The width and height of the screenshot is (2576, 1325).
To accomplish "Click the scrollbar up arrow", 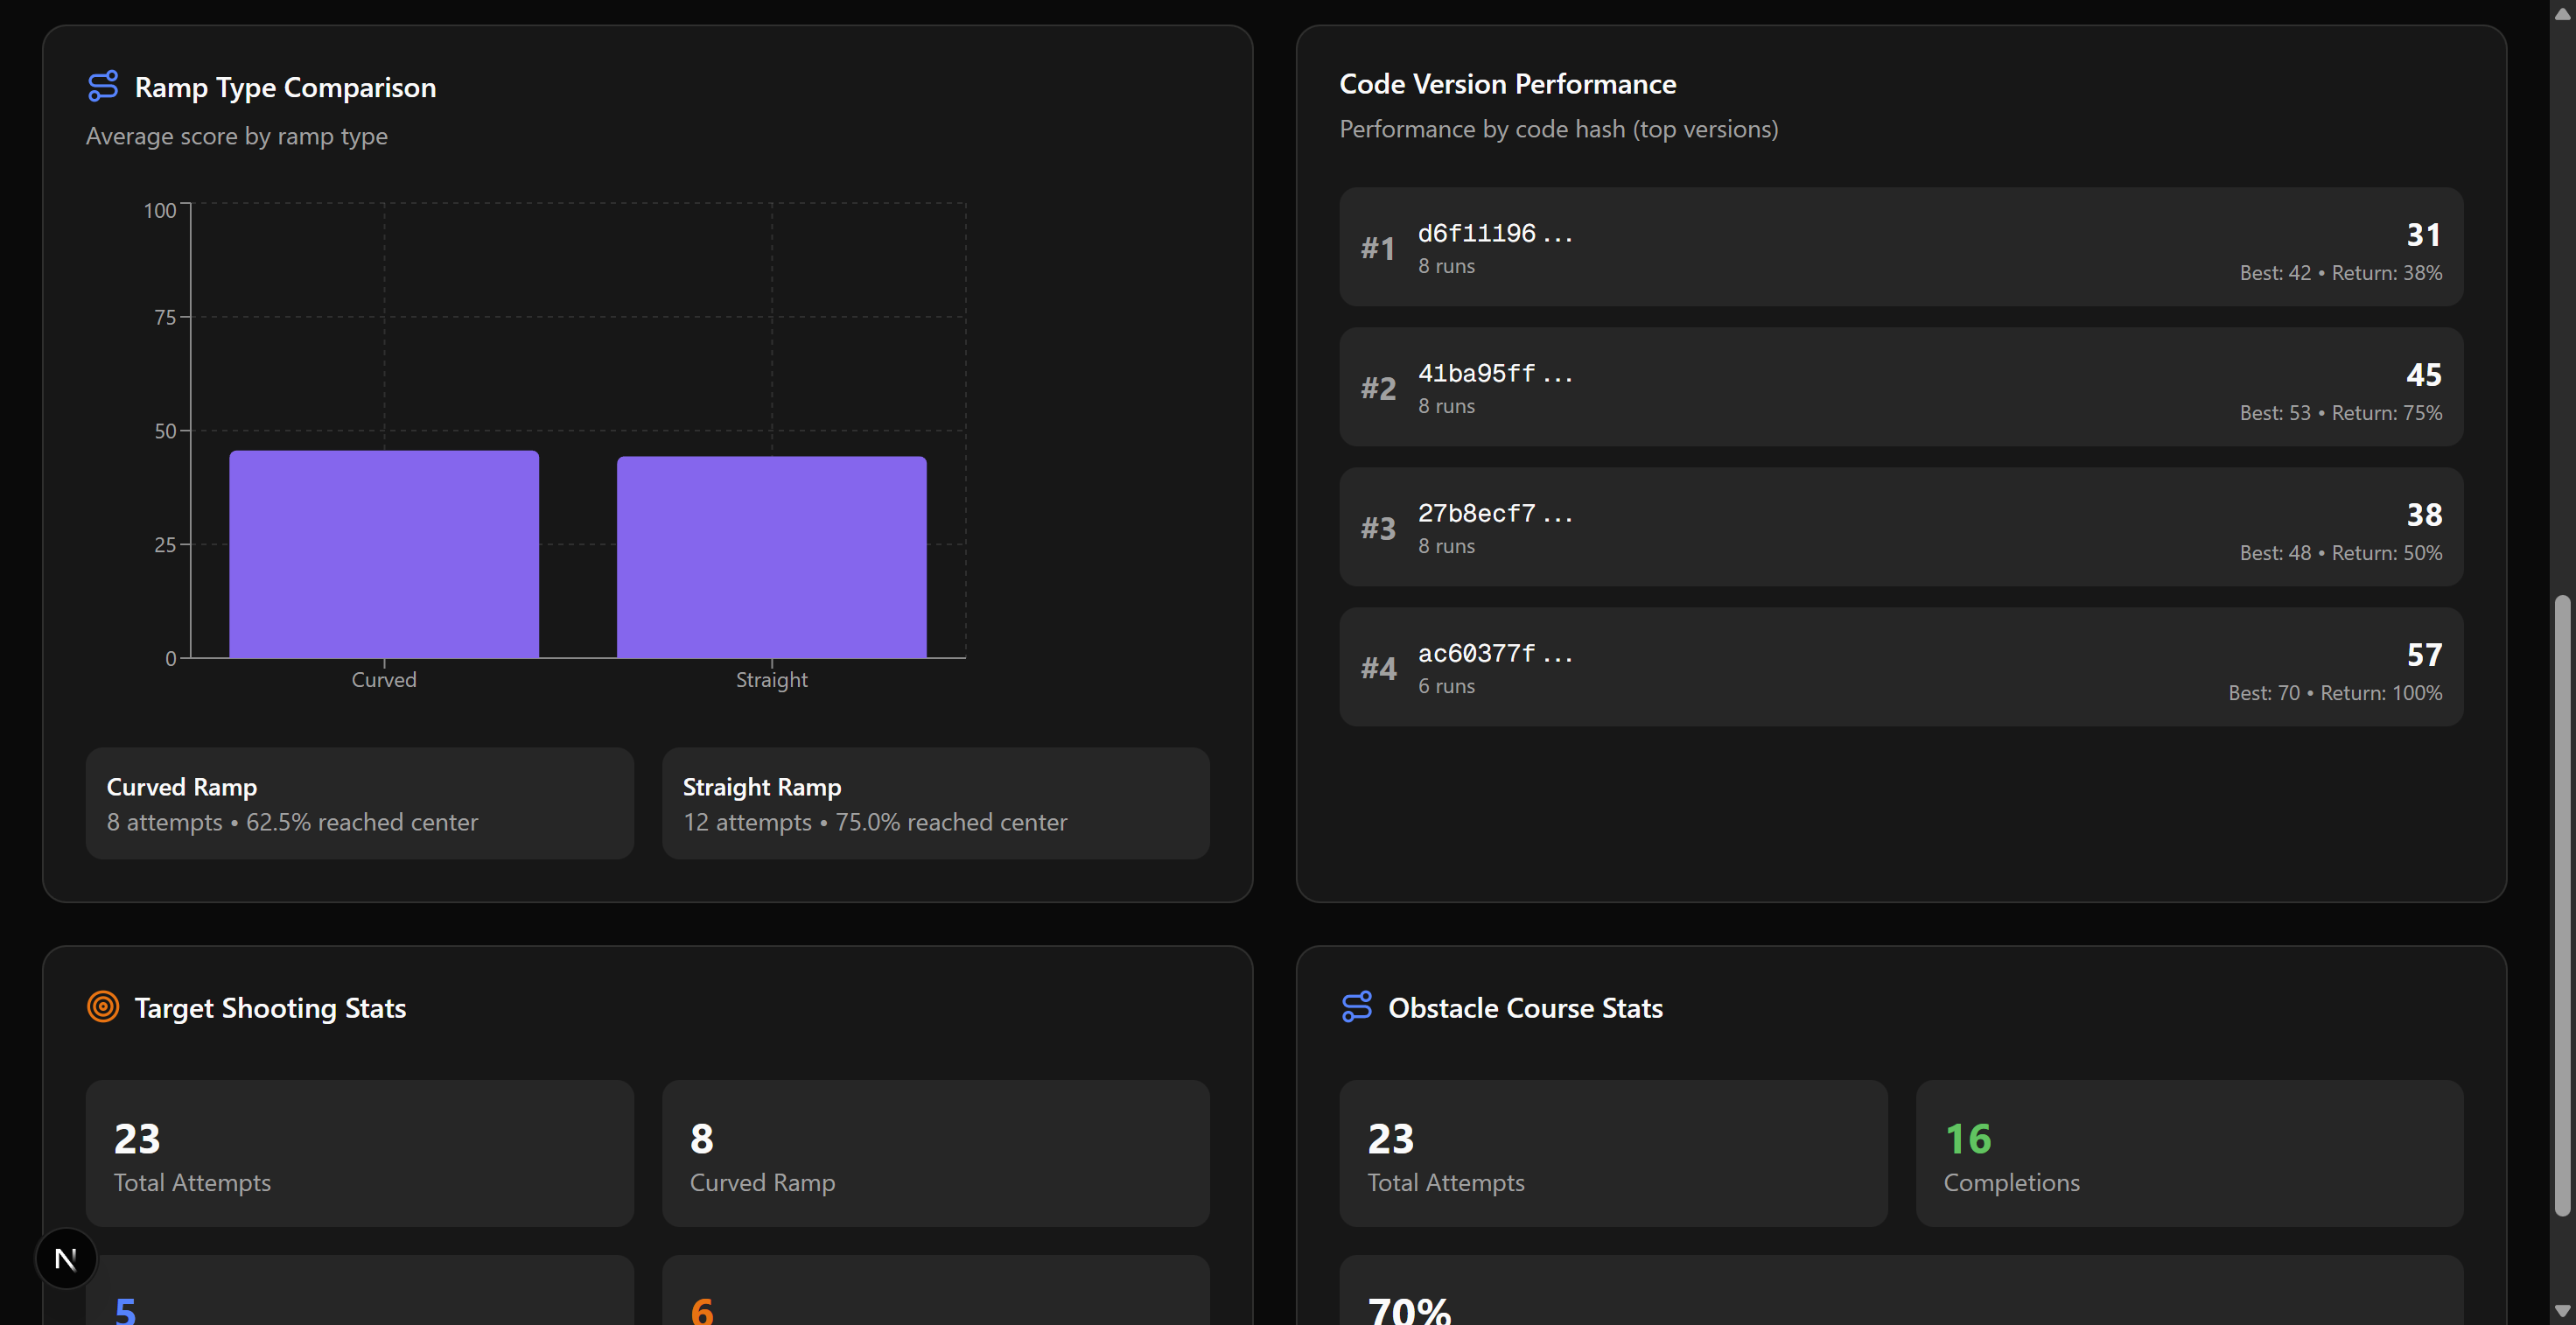I will click(2561, 14).
